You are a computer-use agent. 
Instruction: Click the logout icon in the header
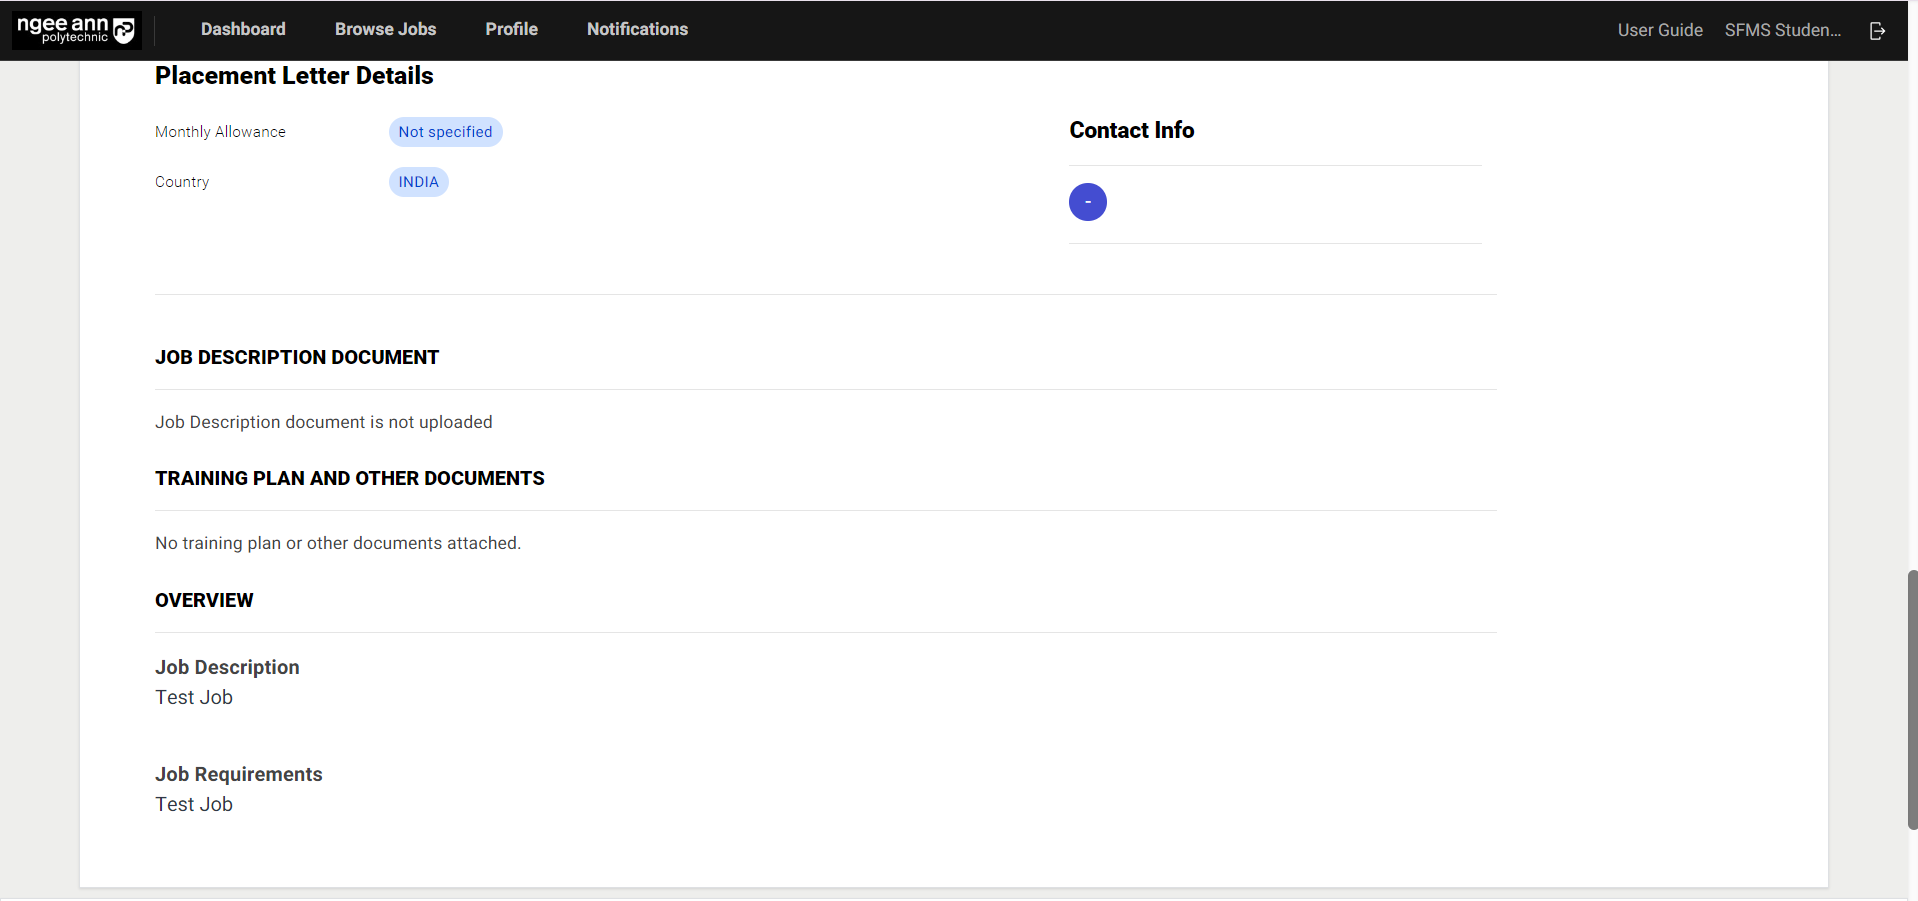coord(1877,31)
